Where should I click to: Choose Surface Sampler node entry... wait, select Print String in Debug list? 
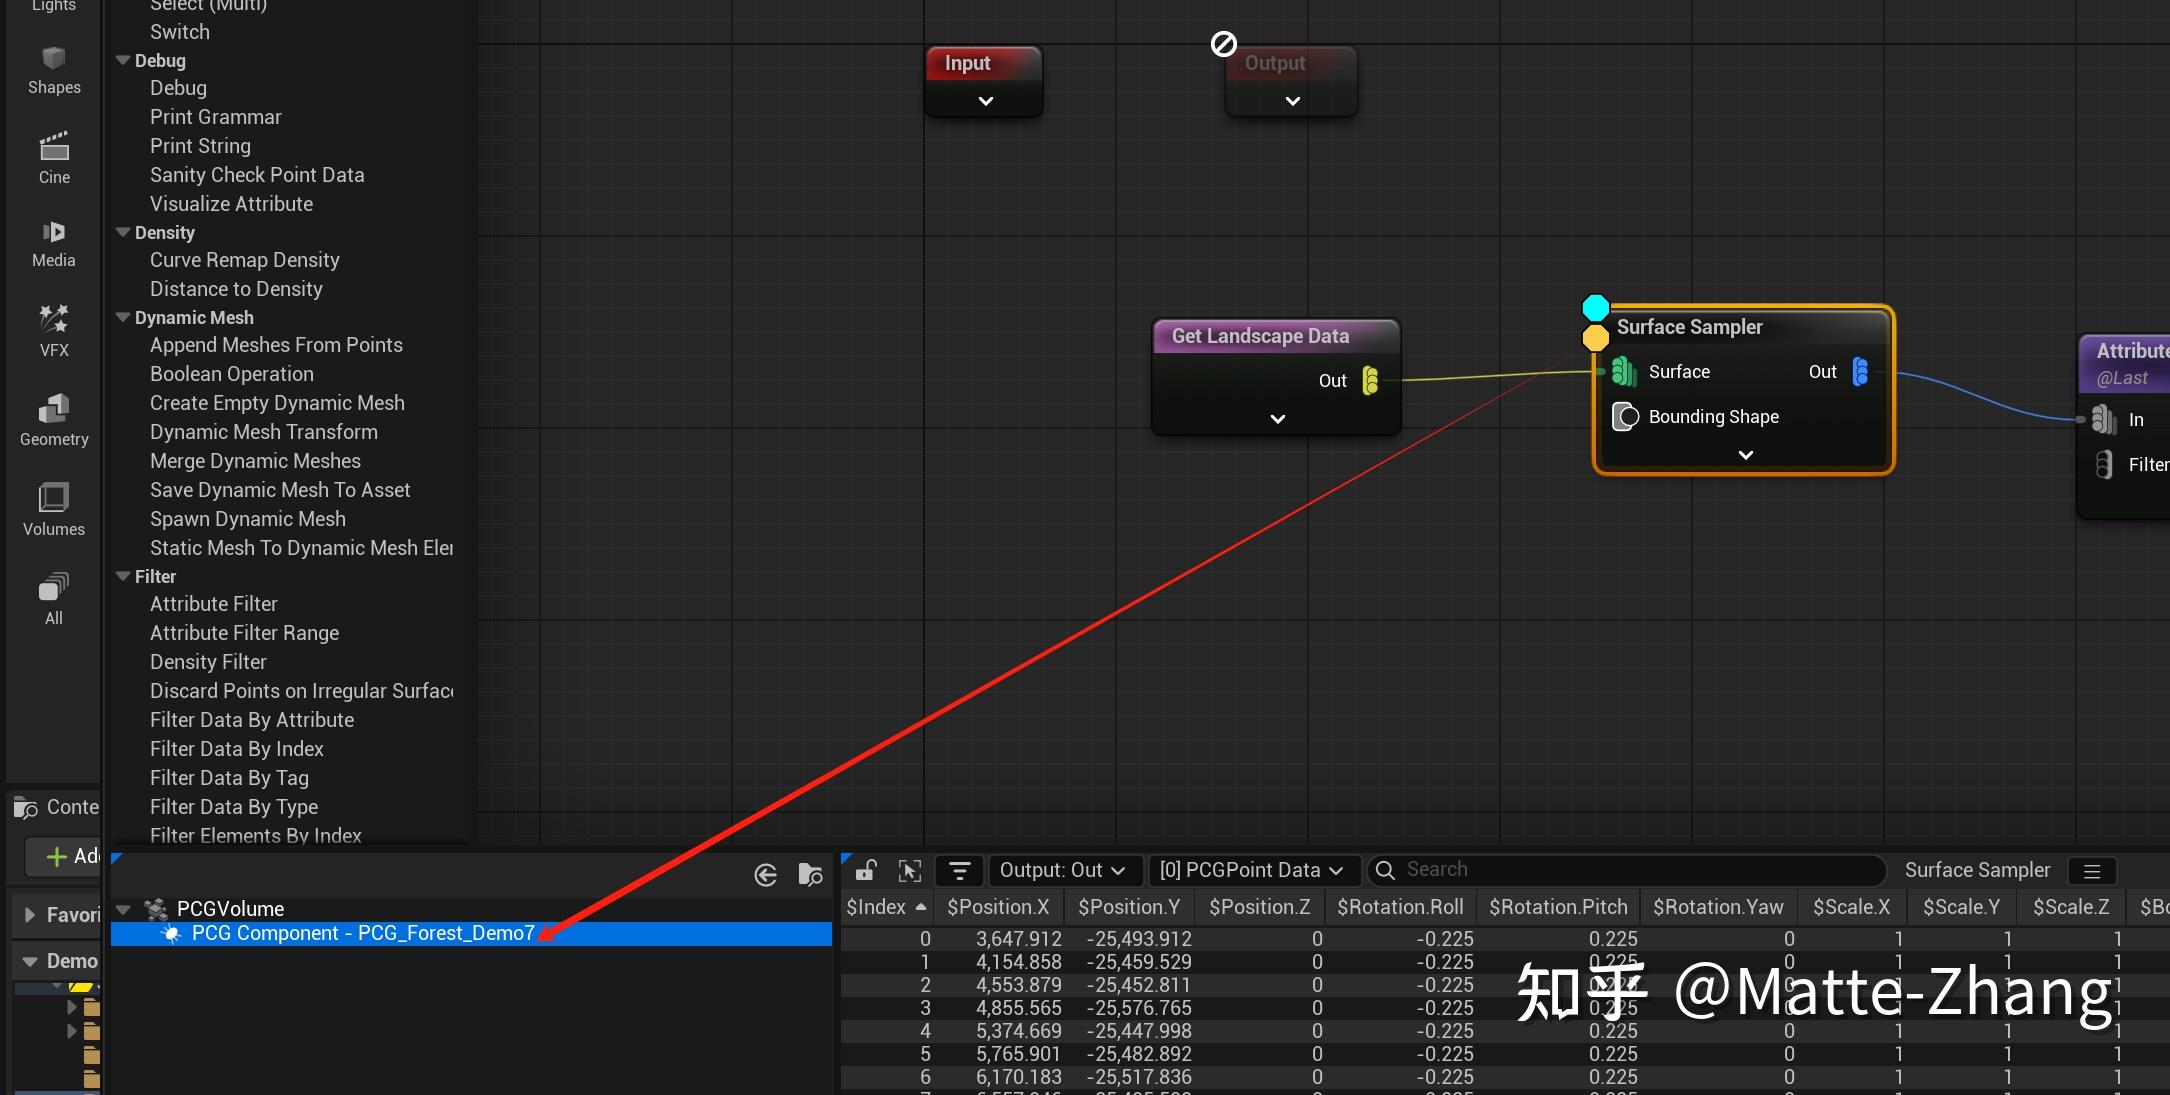click(x=200, y=145)
